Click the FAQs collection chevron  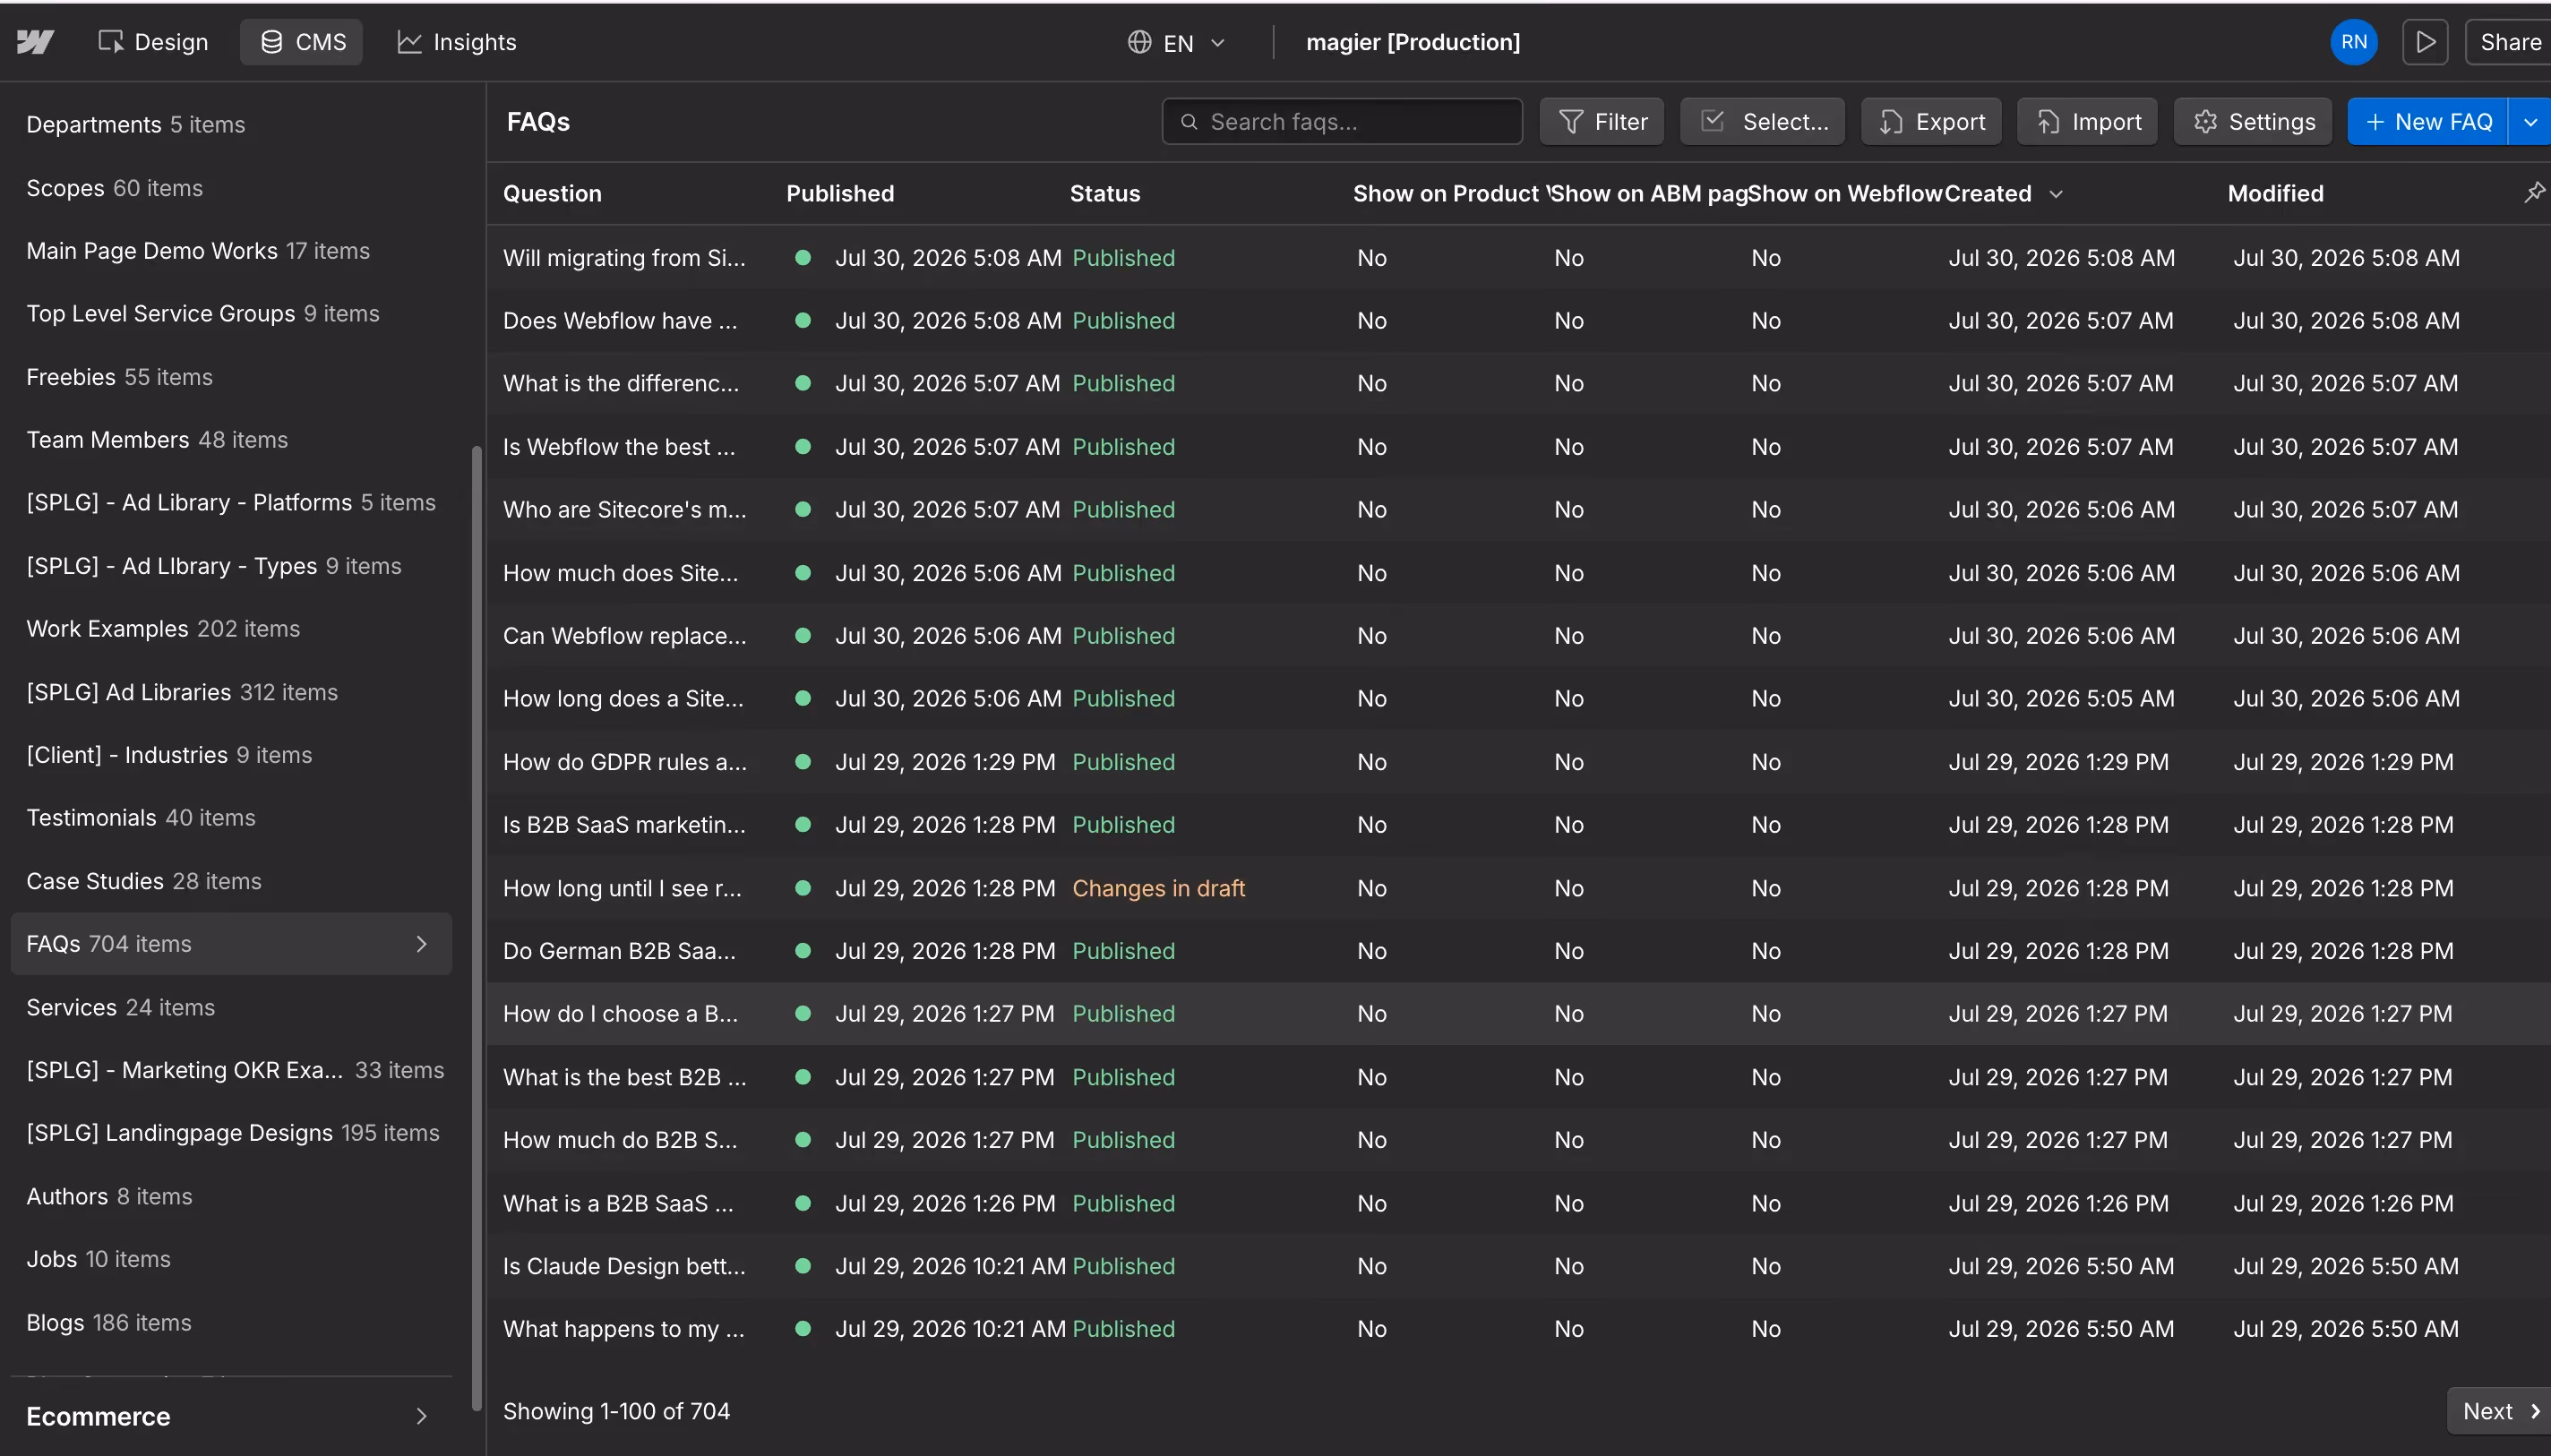[421, 944]
